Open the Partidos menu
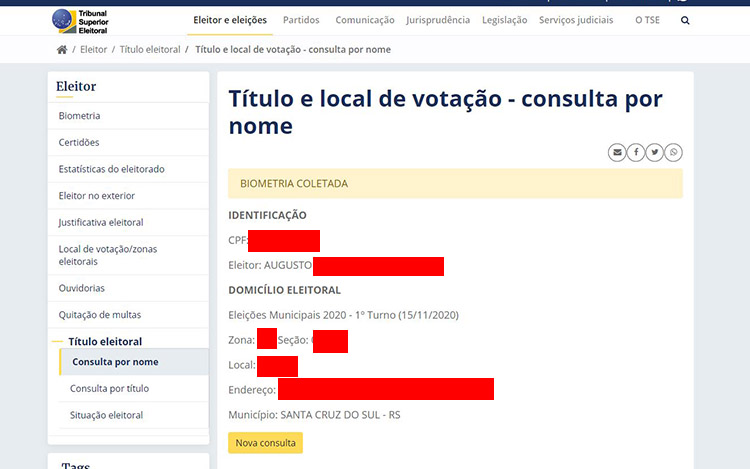Viewport: 750px width, 469px height. pos(301,20)
